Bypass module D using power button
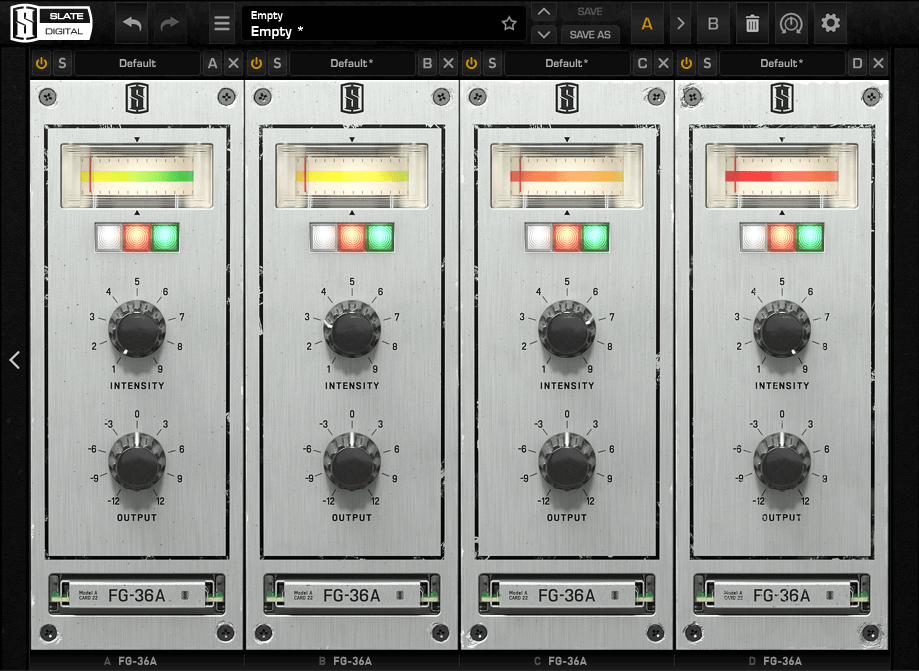Screen dimensions: 919x671 (686, 64)
